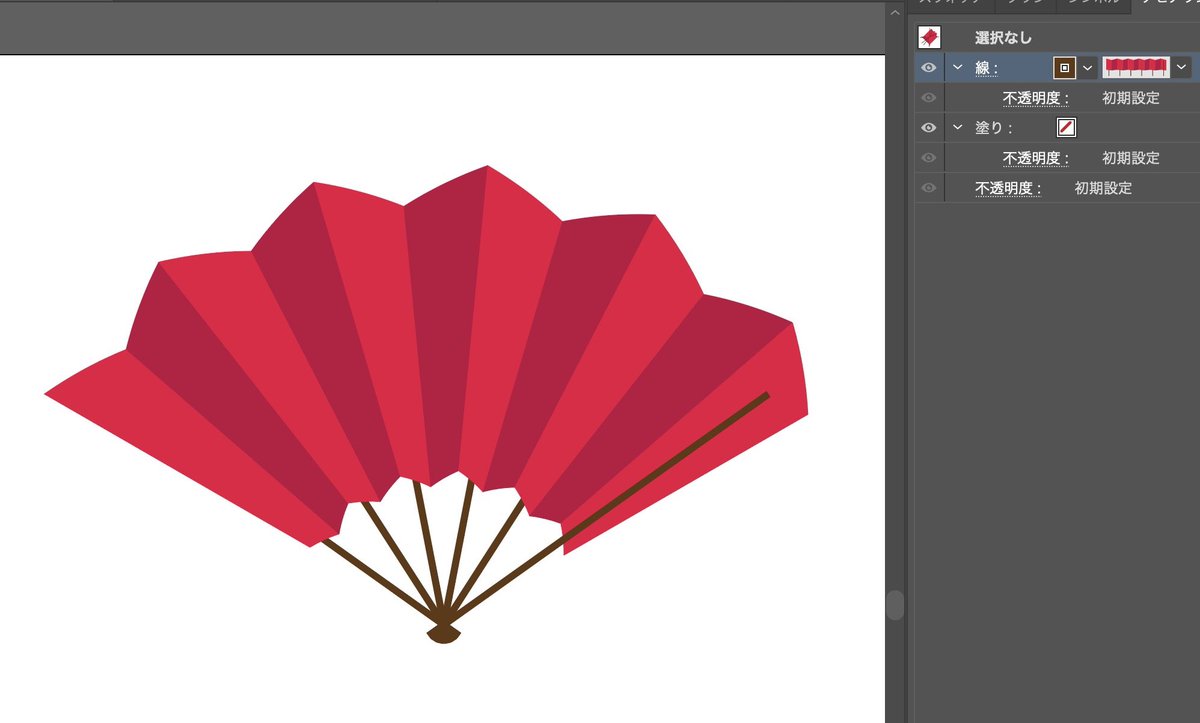
Task: Click 初期設定 in the object-level opacity row
Action: click(x=1103, y=188)
